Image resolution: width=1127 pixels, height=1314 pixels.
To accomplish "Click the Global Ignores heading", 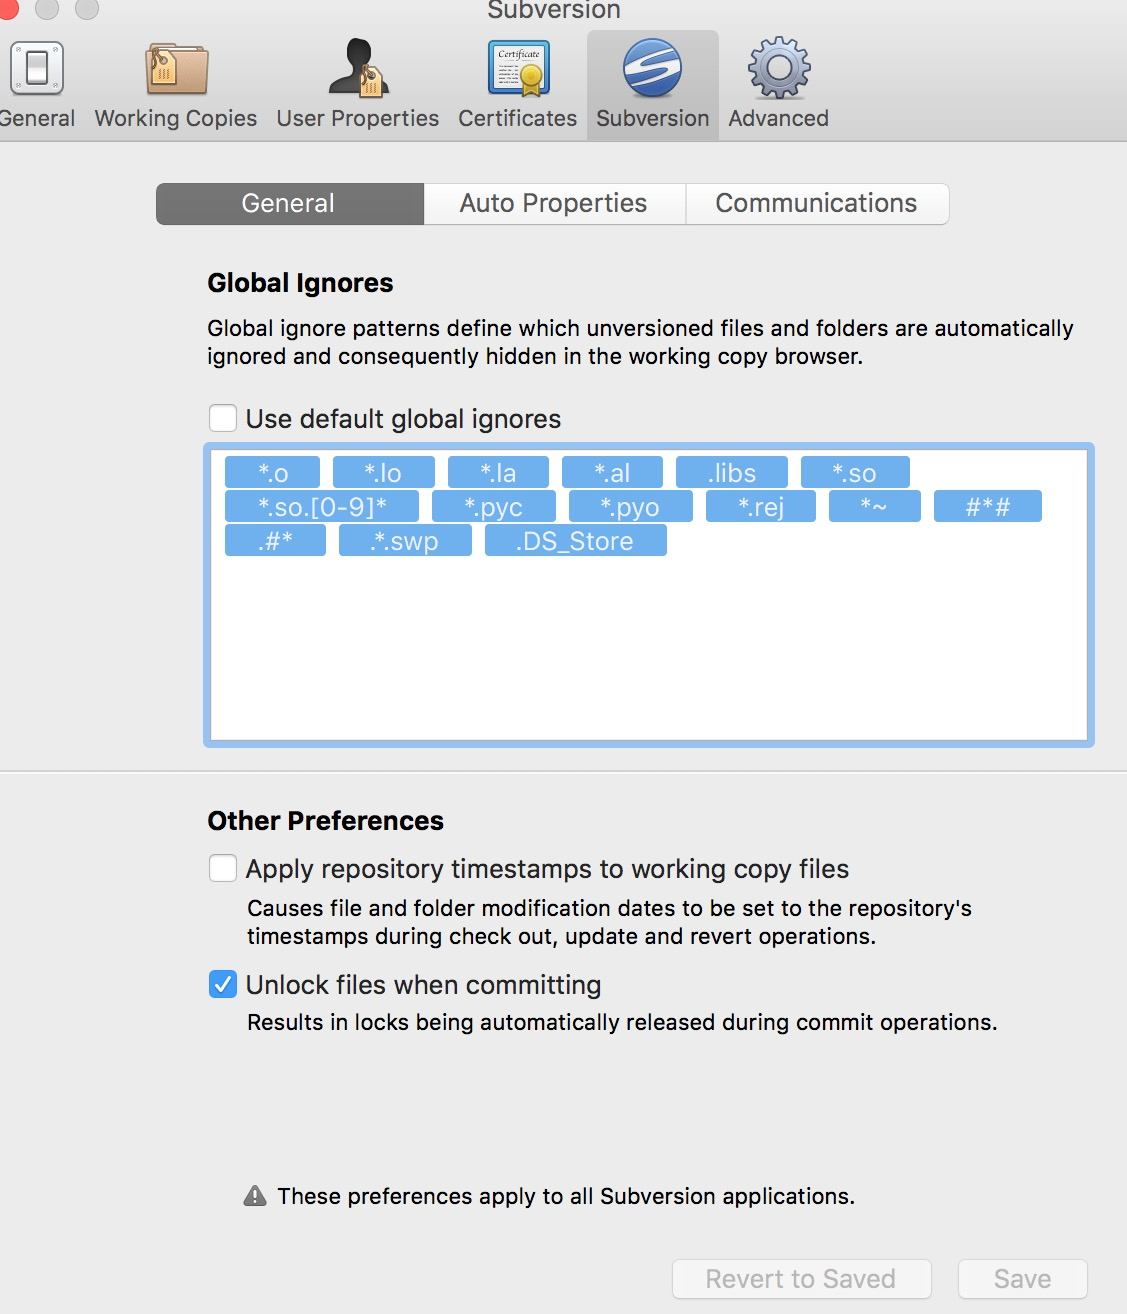I will point(300,283).
